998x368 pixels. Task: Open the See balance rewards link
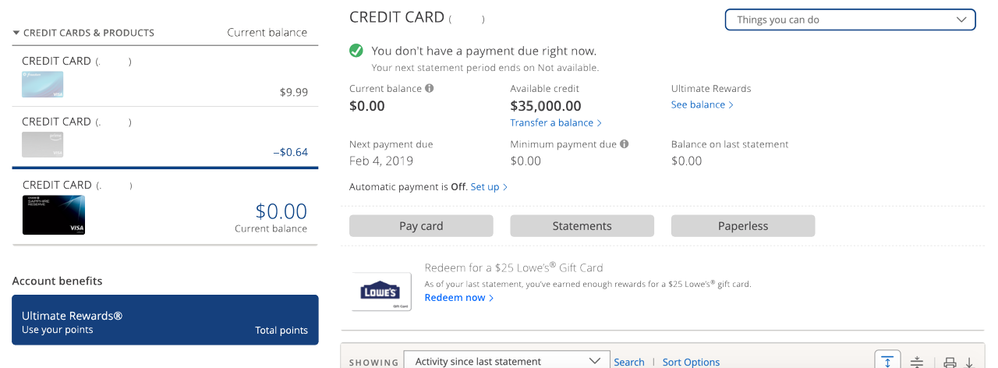tap(702, 105)
